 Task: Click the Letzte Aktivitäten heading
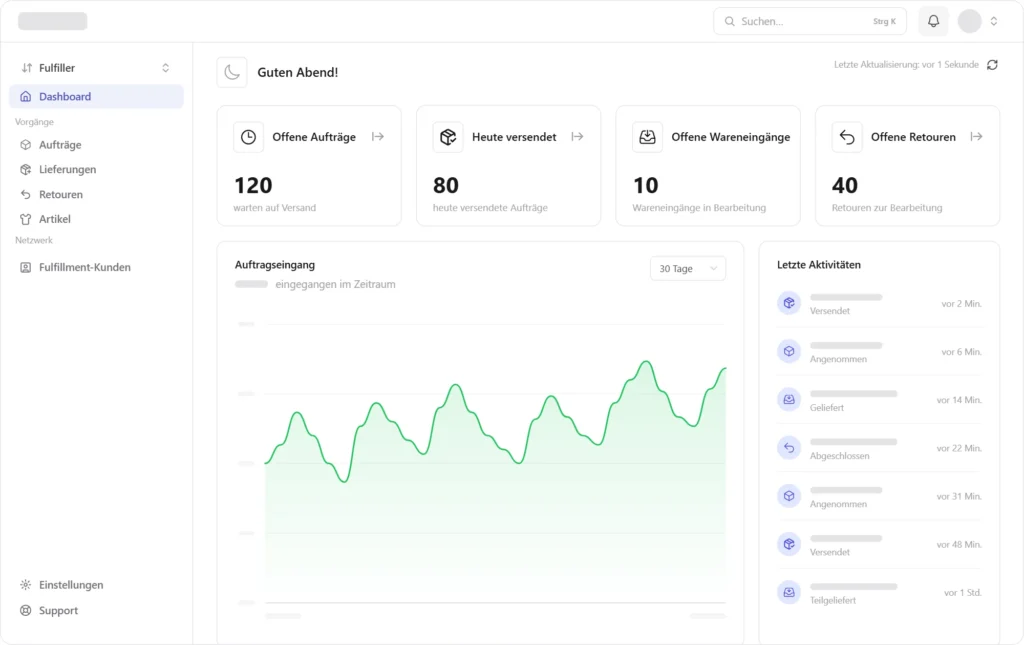[819, 265]
